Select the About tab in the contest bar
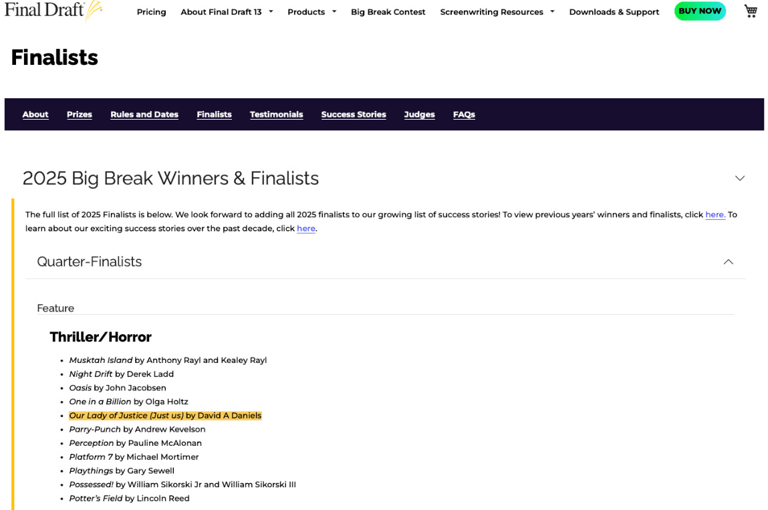The width and height of the screenshot is (768, 510). point(35,114)
